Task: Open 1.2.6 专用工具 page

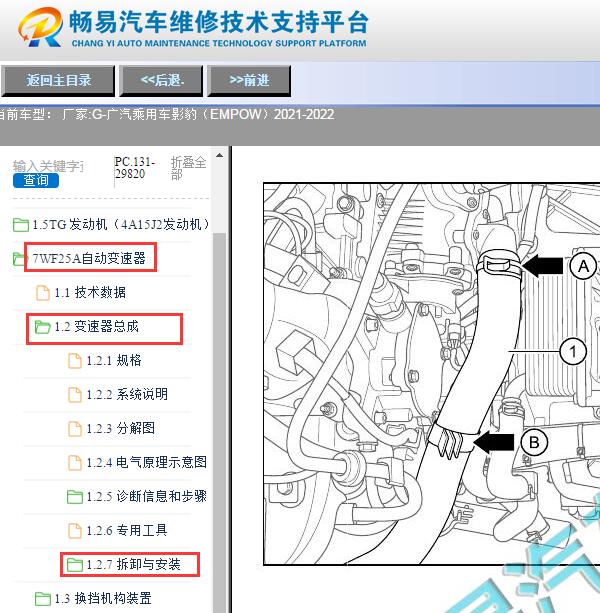Action: point(127,531)
